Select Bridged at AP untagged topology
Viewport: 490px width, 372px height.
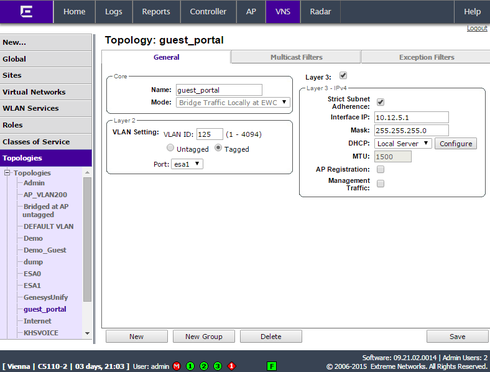pyautogui.click(x=46, y=210)
